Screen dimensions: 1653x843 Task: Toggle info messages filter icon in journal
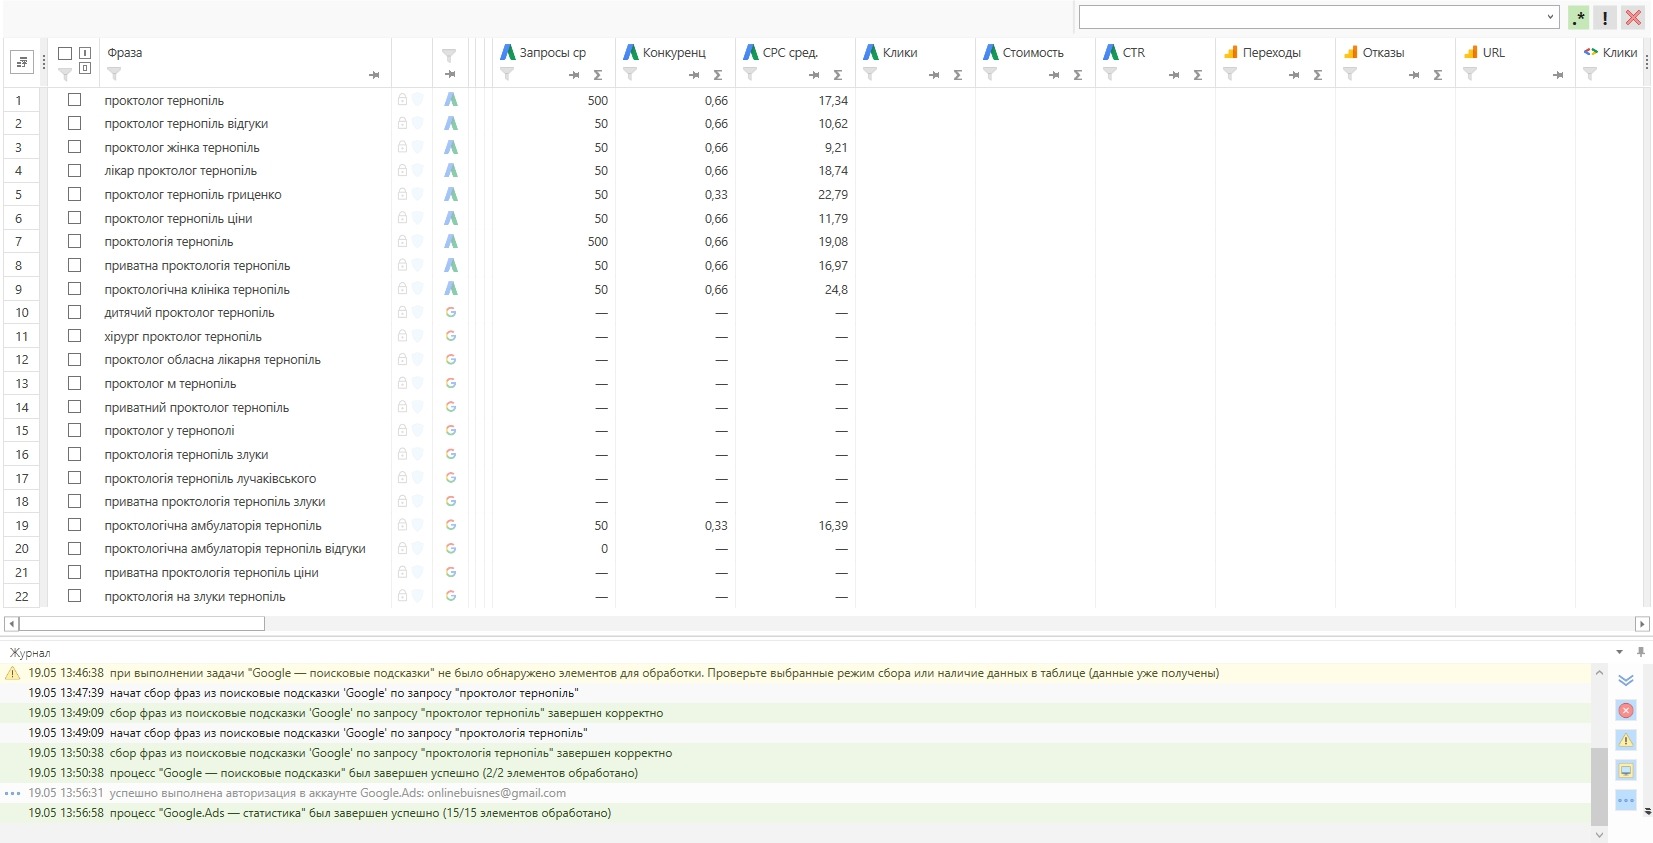pos(1626,770)
